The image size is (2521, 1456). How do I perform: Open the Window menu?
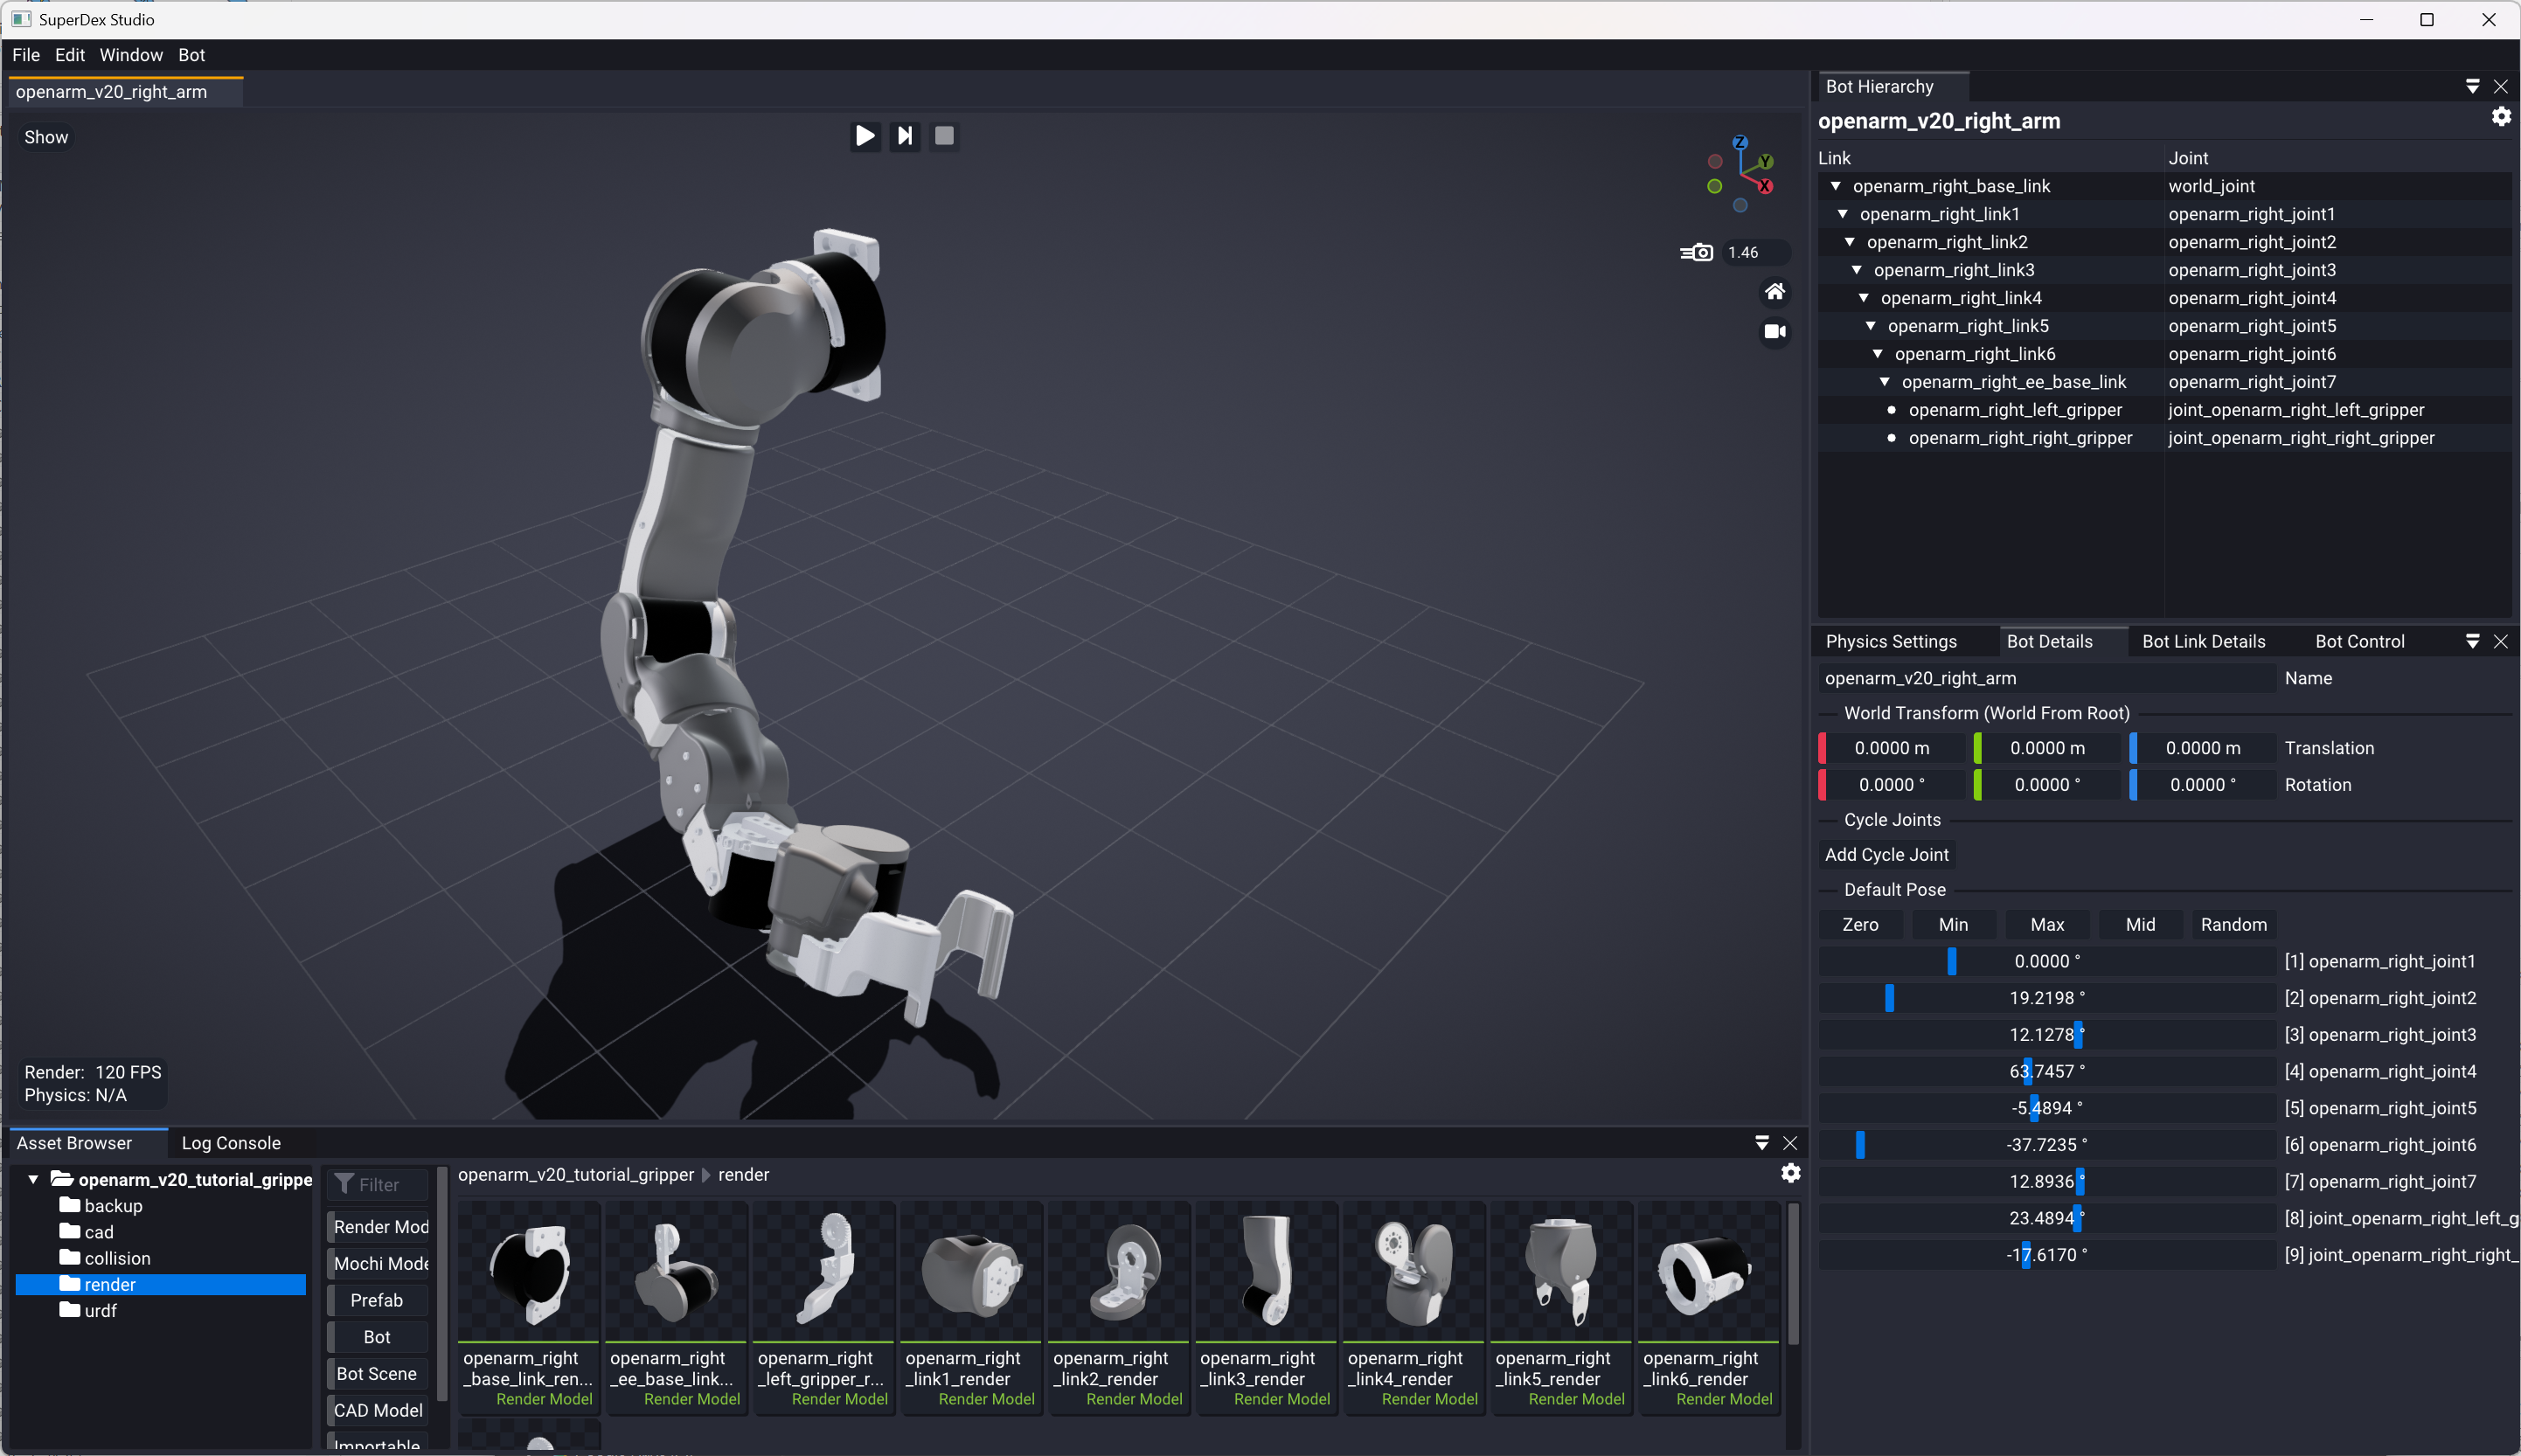(x=131, y=55)
